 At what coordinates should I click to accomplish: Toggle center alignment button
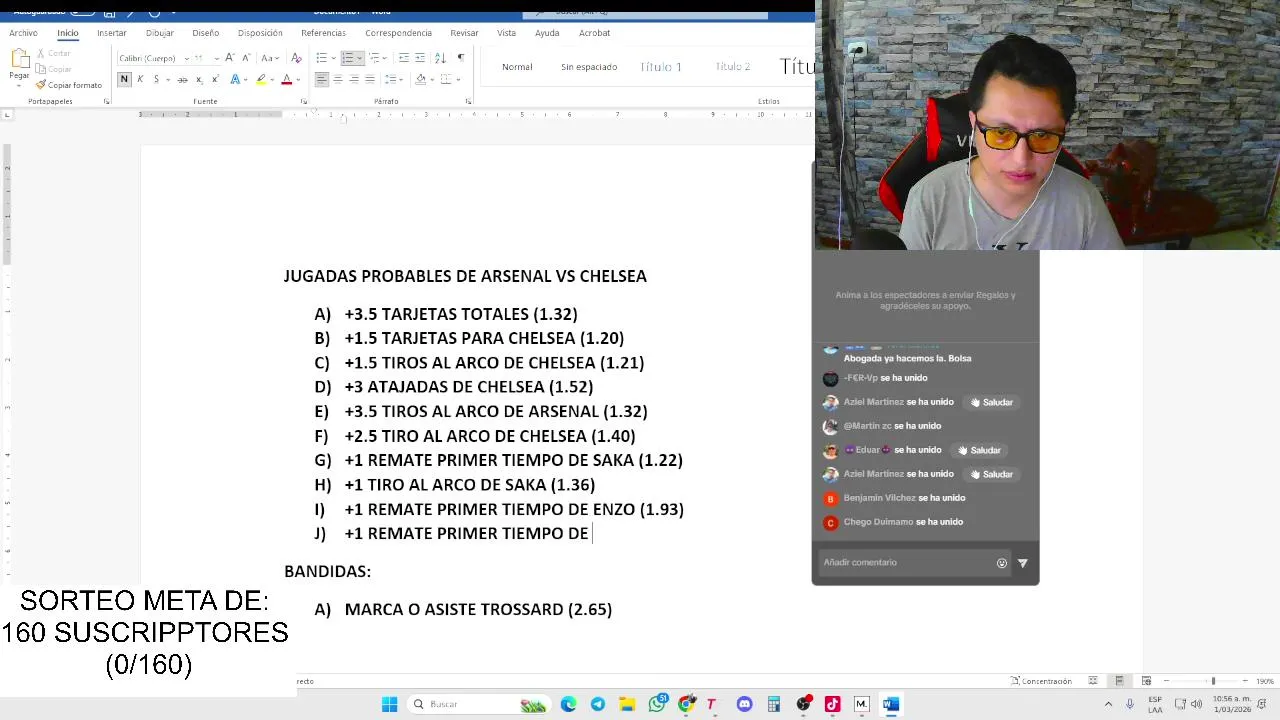pos(338,79)
